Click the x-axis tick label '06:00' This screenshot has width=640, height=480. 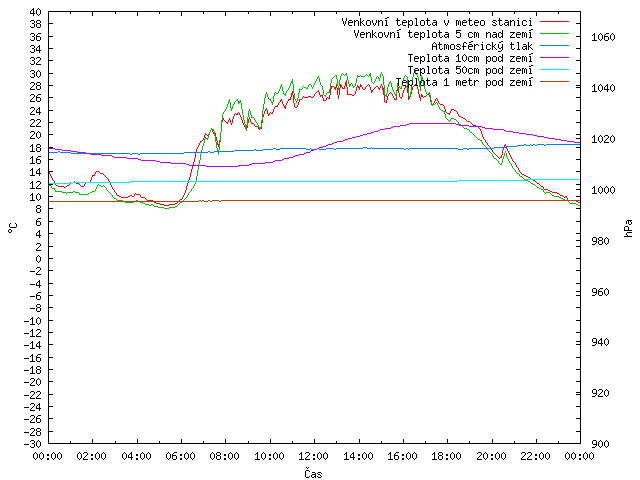pos(180,456)
